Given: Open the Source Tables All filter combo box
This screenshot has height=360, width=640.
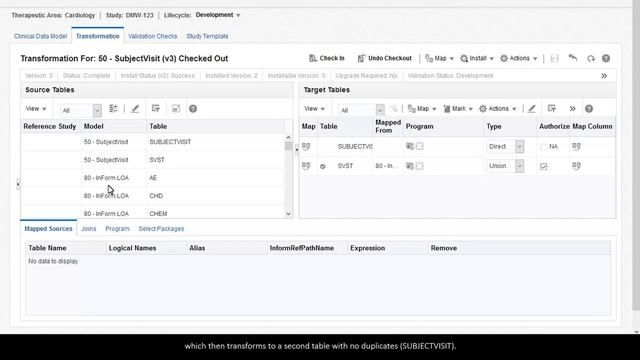Looking at the screenshot, I should pyautogui.click(x=81, y=110).
